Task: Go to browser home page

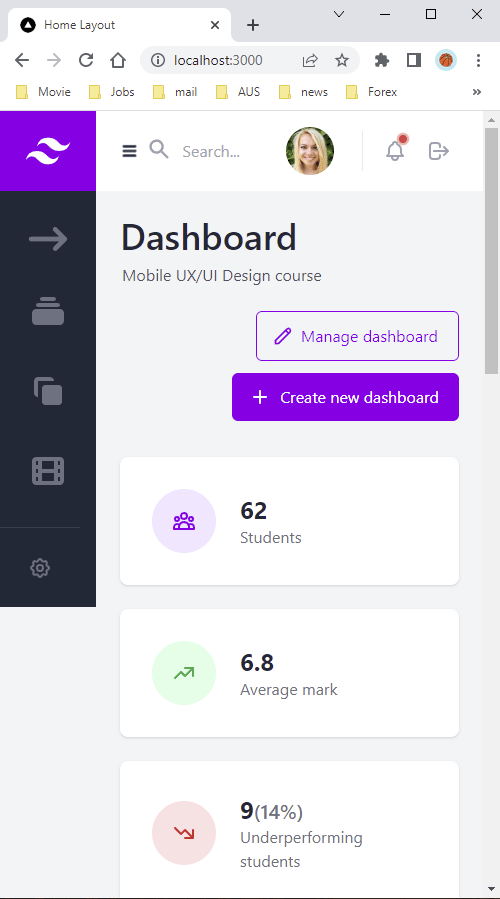Action: coord(118,60)
